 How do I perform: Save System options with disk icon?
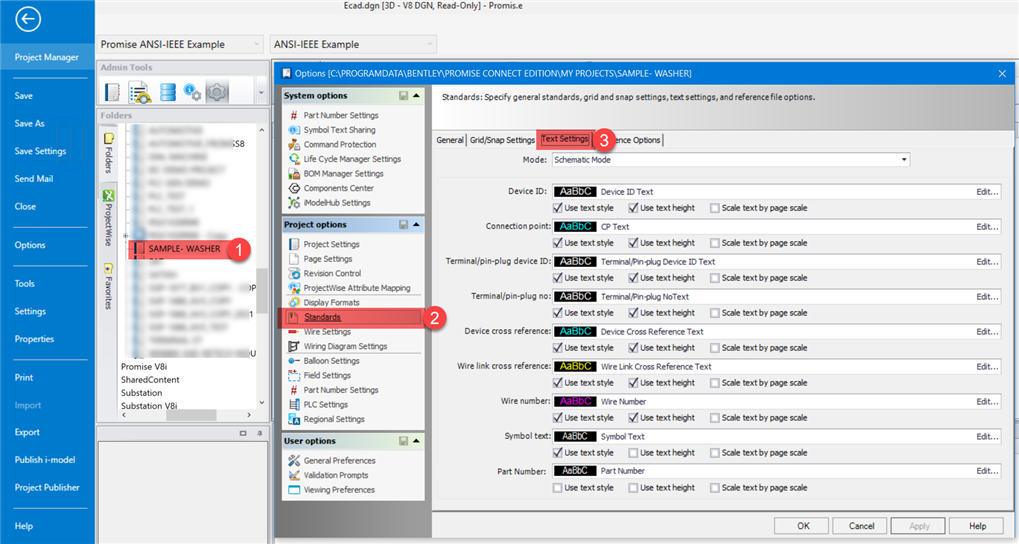[403, 96]
